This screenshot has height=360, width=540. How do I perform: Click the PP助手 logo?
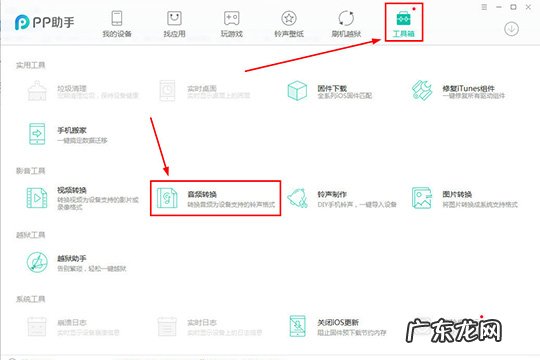click(44, 22)
